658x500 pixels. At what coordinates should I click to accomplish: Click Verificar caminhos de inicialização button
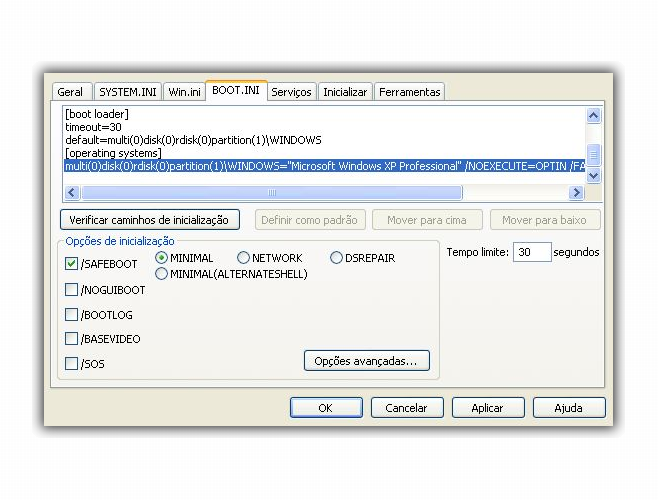coord(149,220)
